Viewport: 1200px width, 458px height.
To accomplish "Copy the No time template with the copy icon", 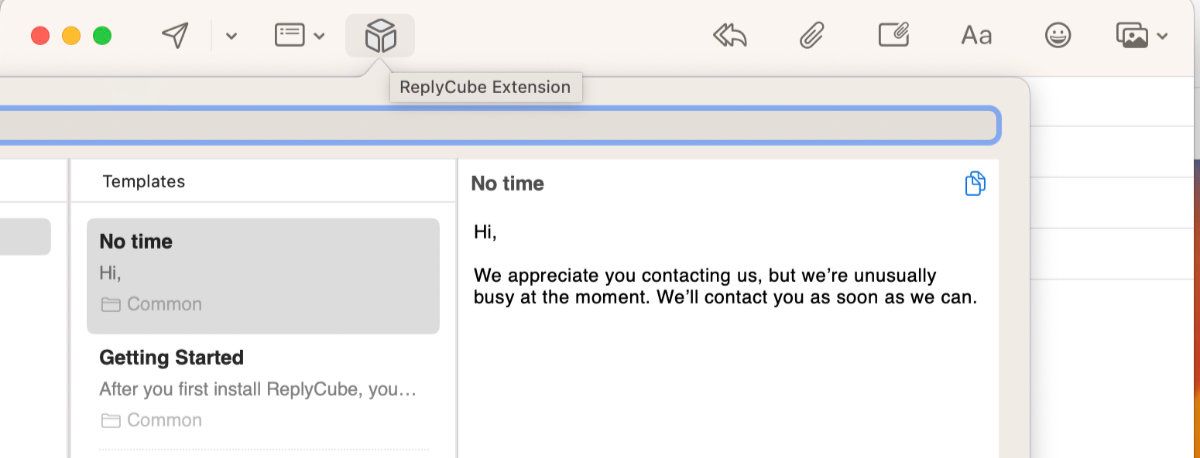I will click(x=975, y=184).
